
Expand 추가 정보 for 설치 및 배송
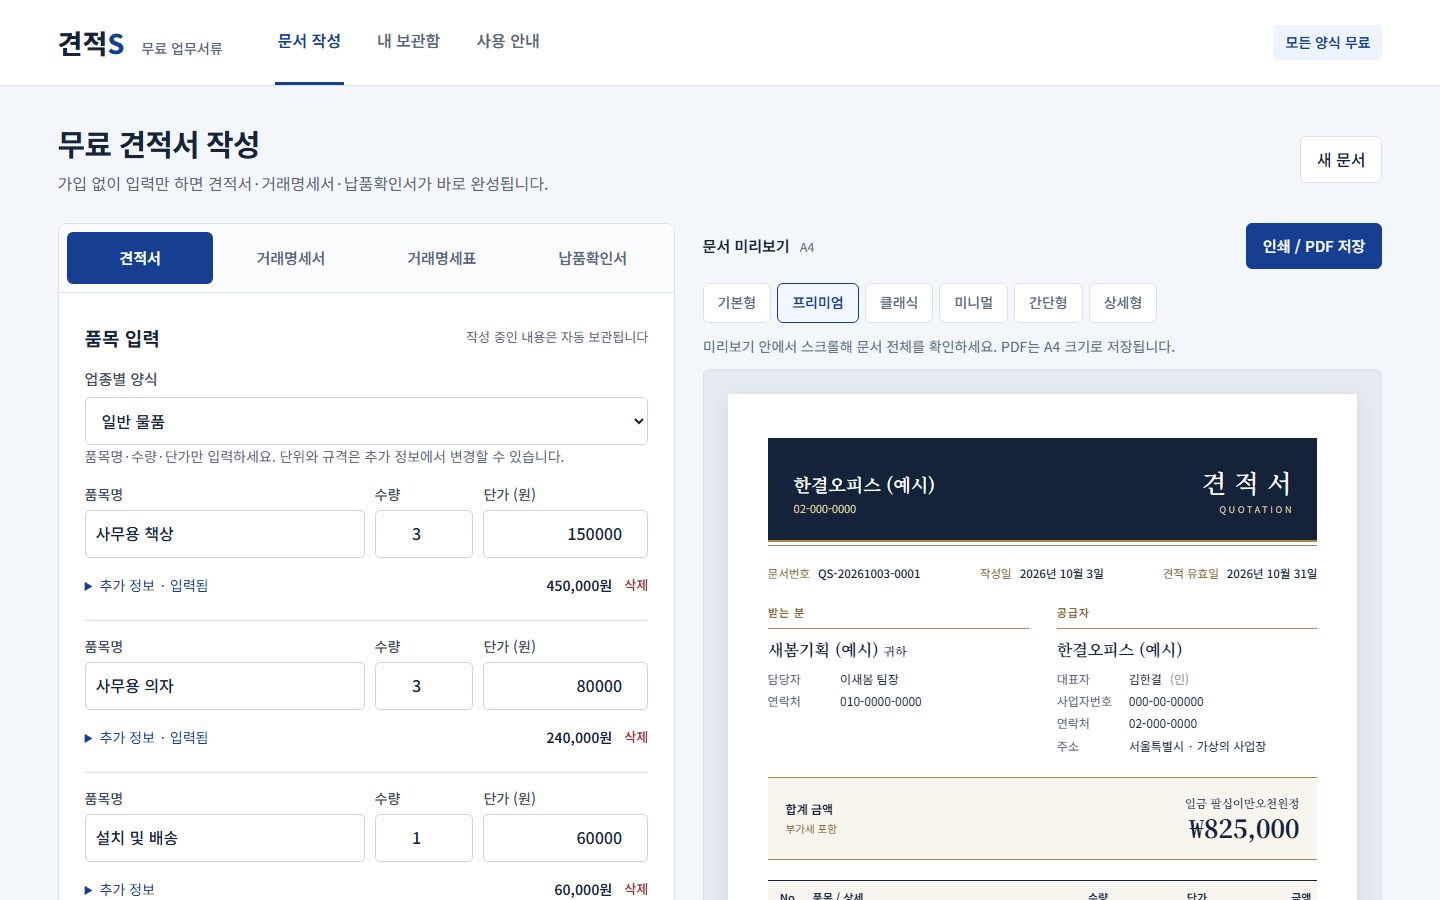point(120,890)
